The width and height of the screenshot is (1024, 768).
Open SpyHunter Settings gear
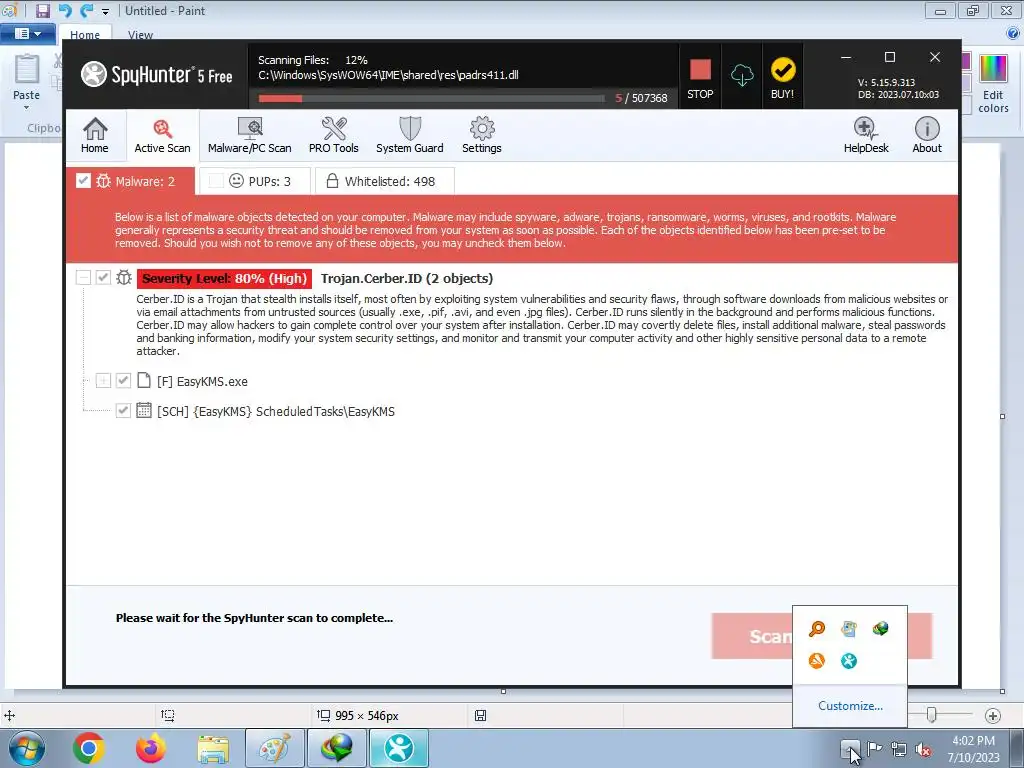coord(482,136)
